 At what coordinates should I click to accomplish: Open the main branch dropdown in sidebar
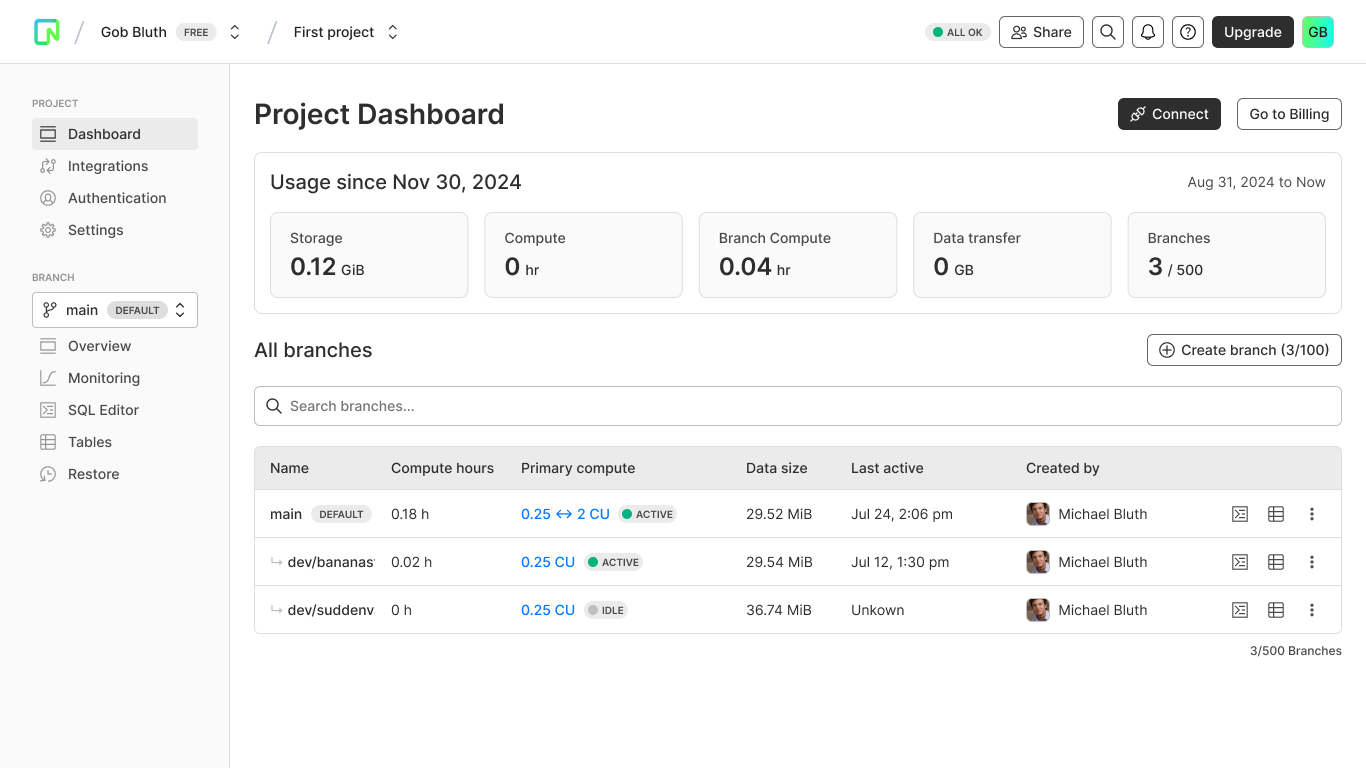115,310
